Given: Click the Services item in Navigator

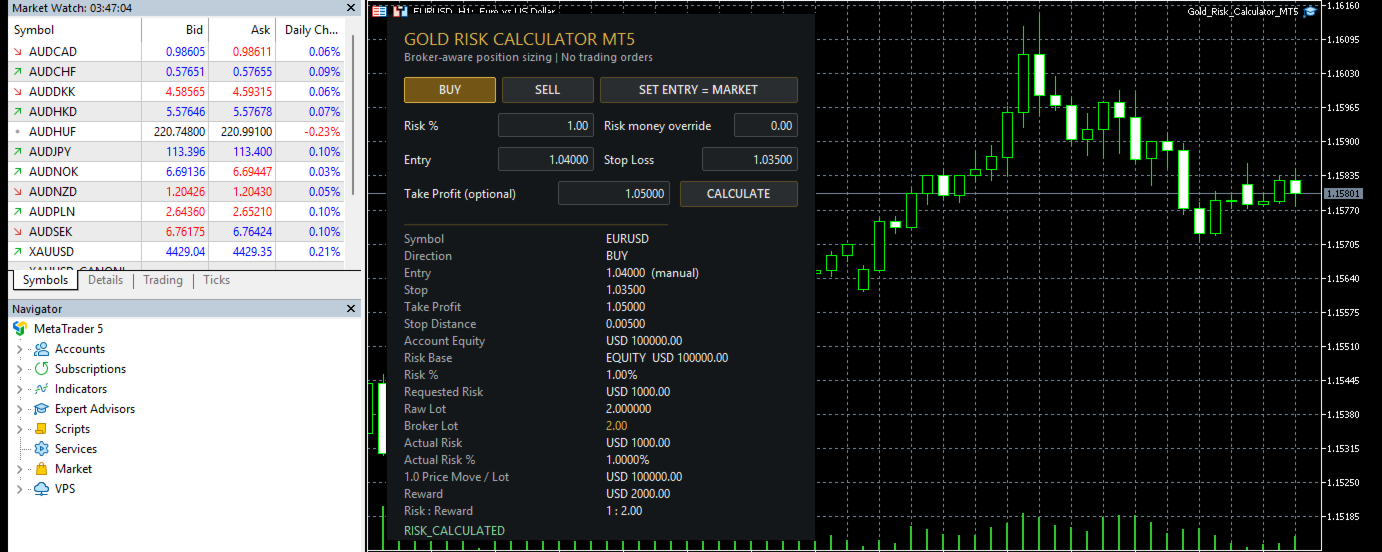Looking at the screenshot, I should [76, 449].
